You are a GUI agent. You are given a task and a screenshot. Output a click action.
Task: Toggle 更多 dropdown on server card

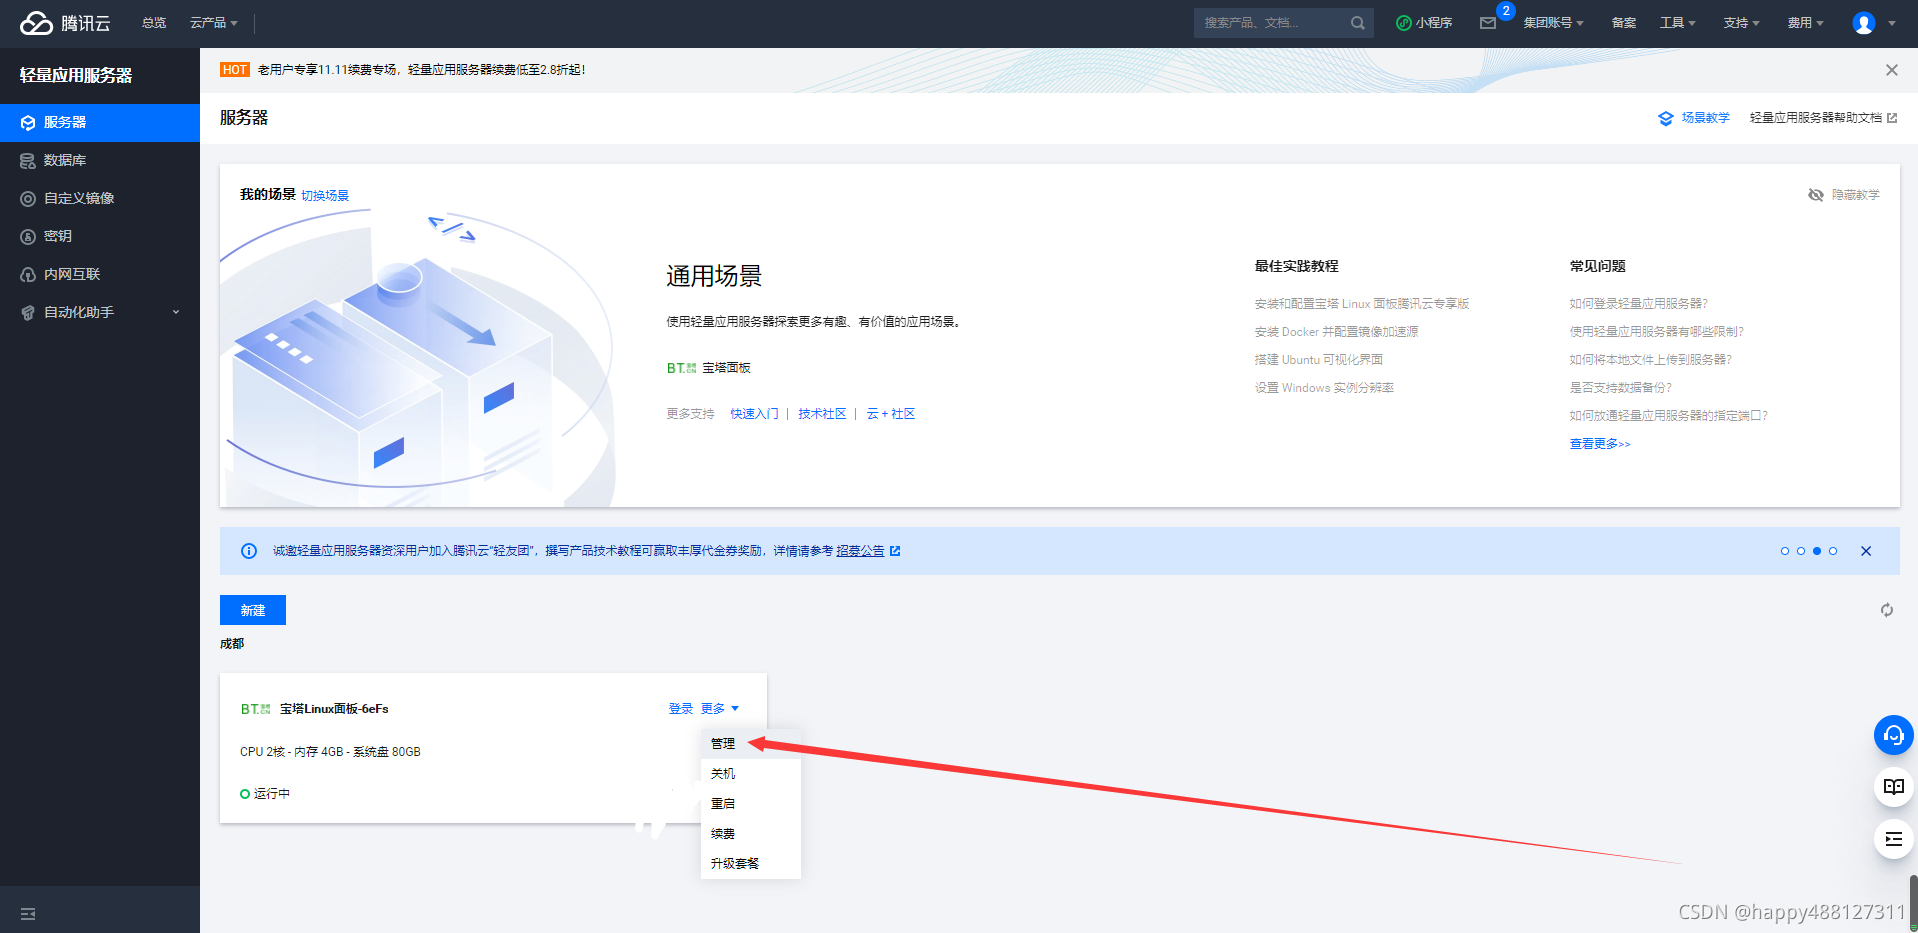point(720,709)
